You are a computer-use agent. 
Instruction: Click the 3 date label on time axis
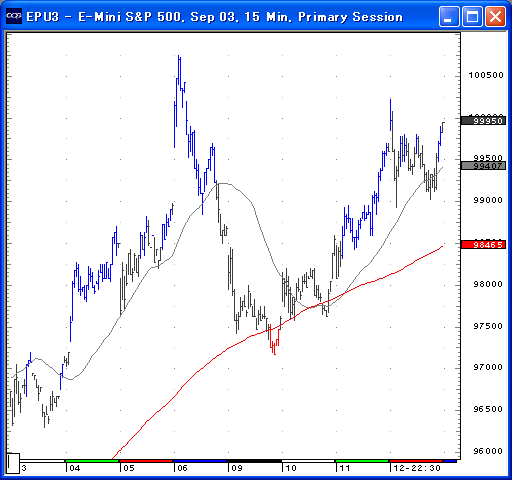[x=24, y=468]
